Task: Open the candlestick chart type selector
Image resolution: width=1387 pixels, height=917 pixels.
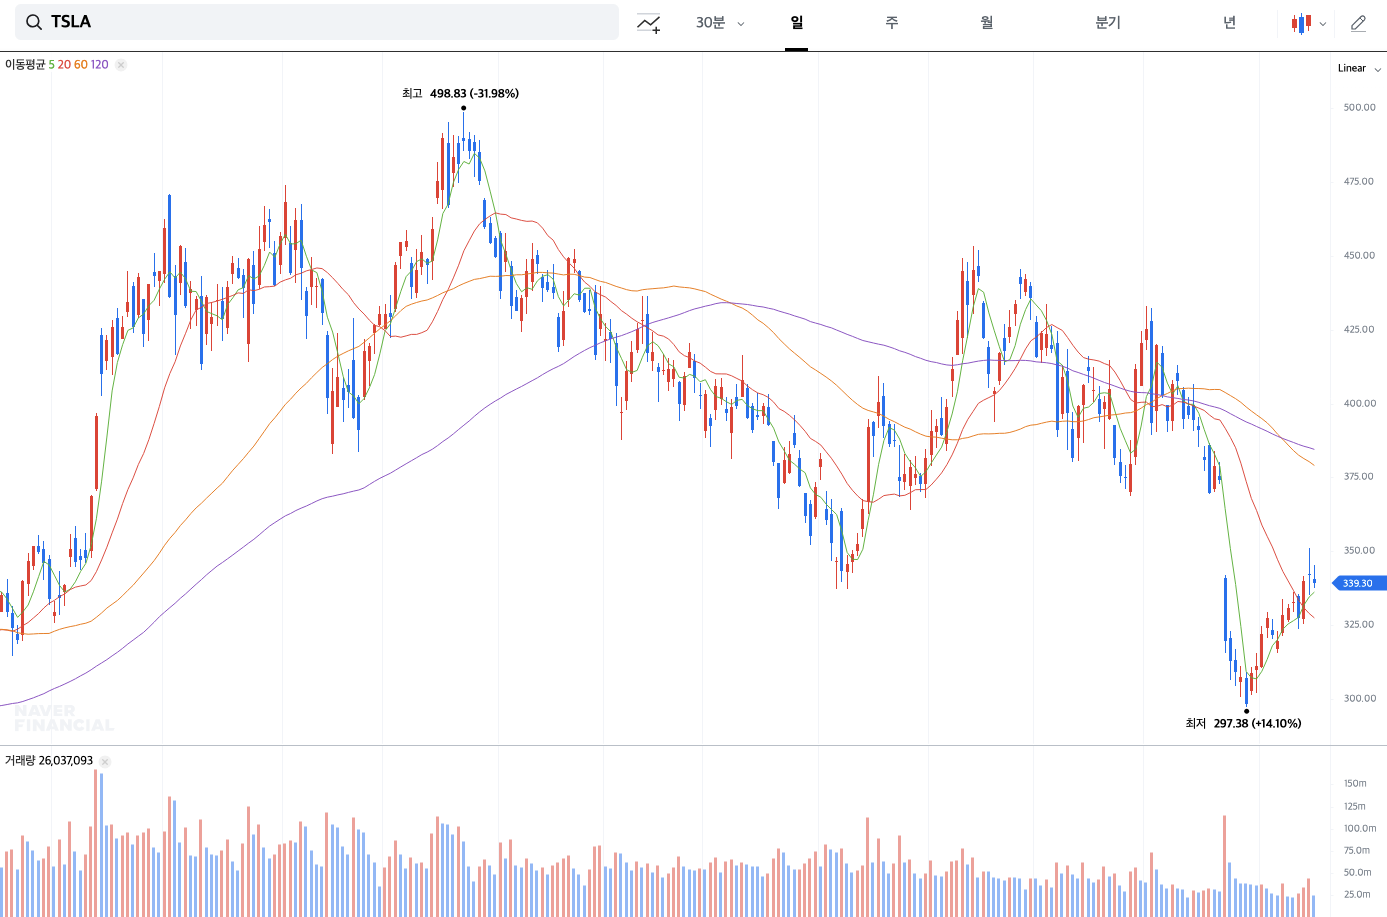Action: [1308, 23]
